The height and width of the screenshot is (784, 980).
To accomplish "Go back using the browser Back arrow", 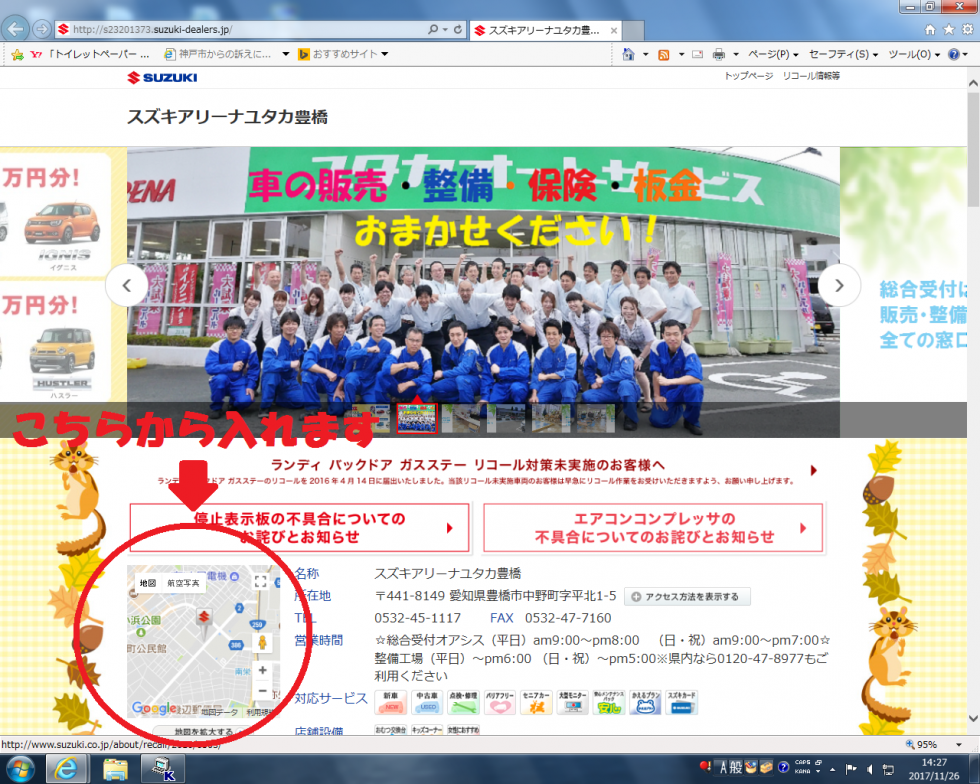I will 15,29.
